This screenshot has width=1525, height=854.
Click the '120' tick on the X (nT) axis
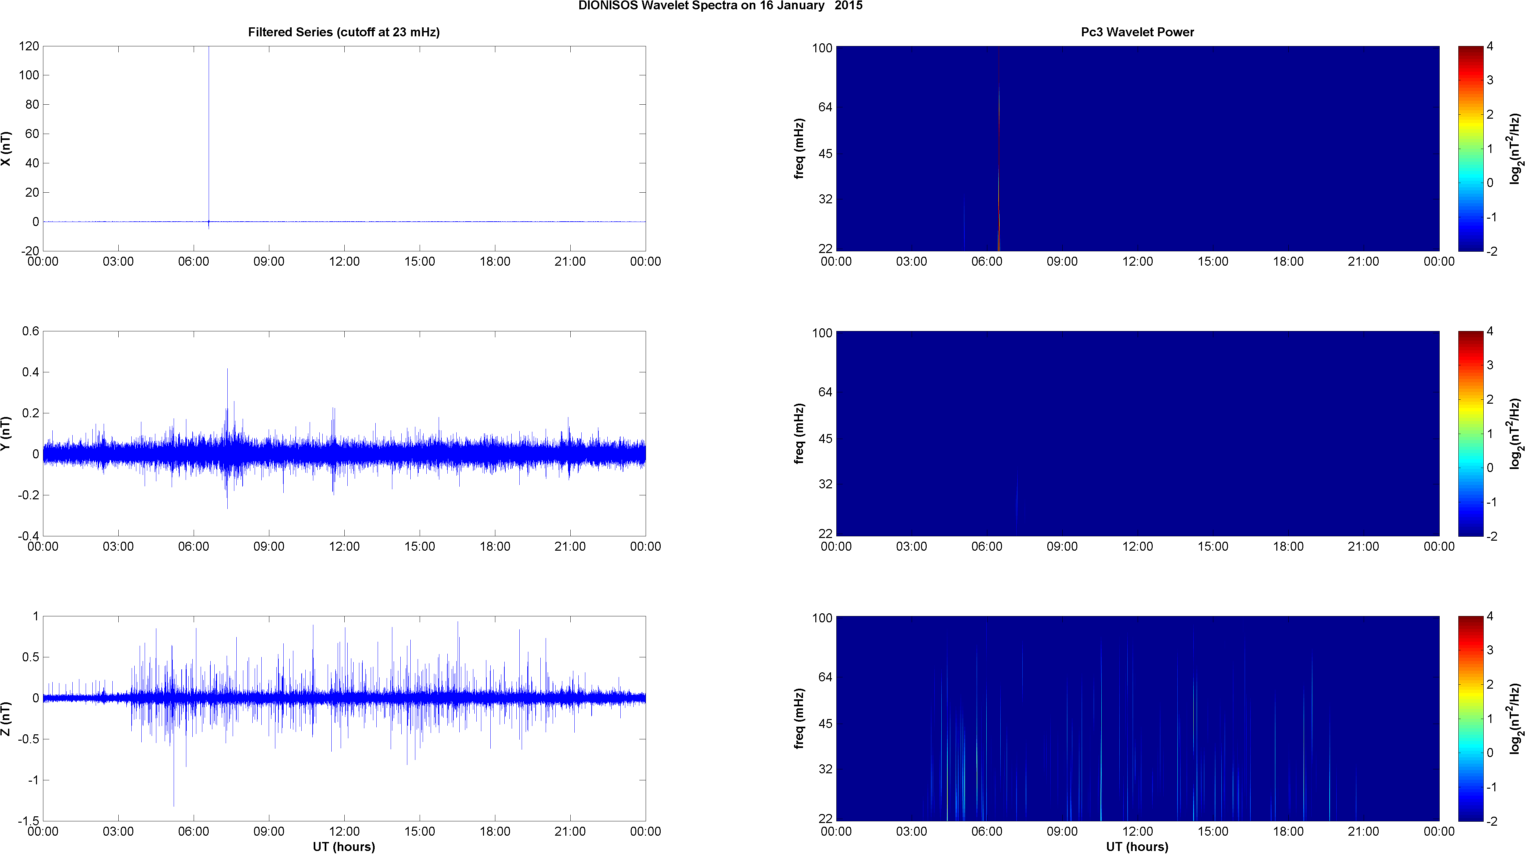click(28, 47)
